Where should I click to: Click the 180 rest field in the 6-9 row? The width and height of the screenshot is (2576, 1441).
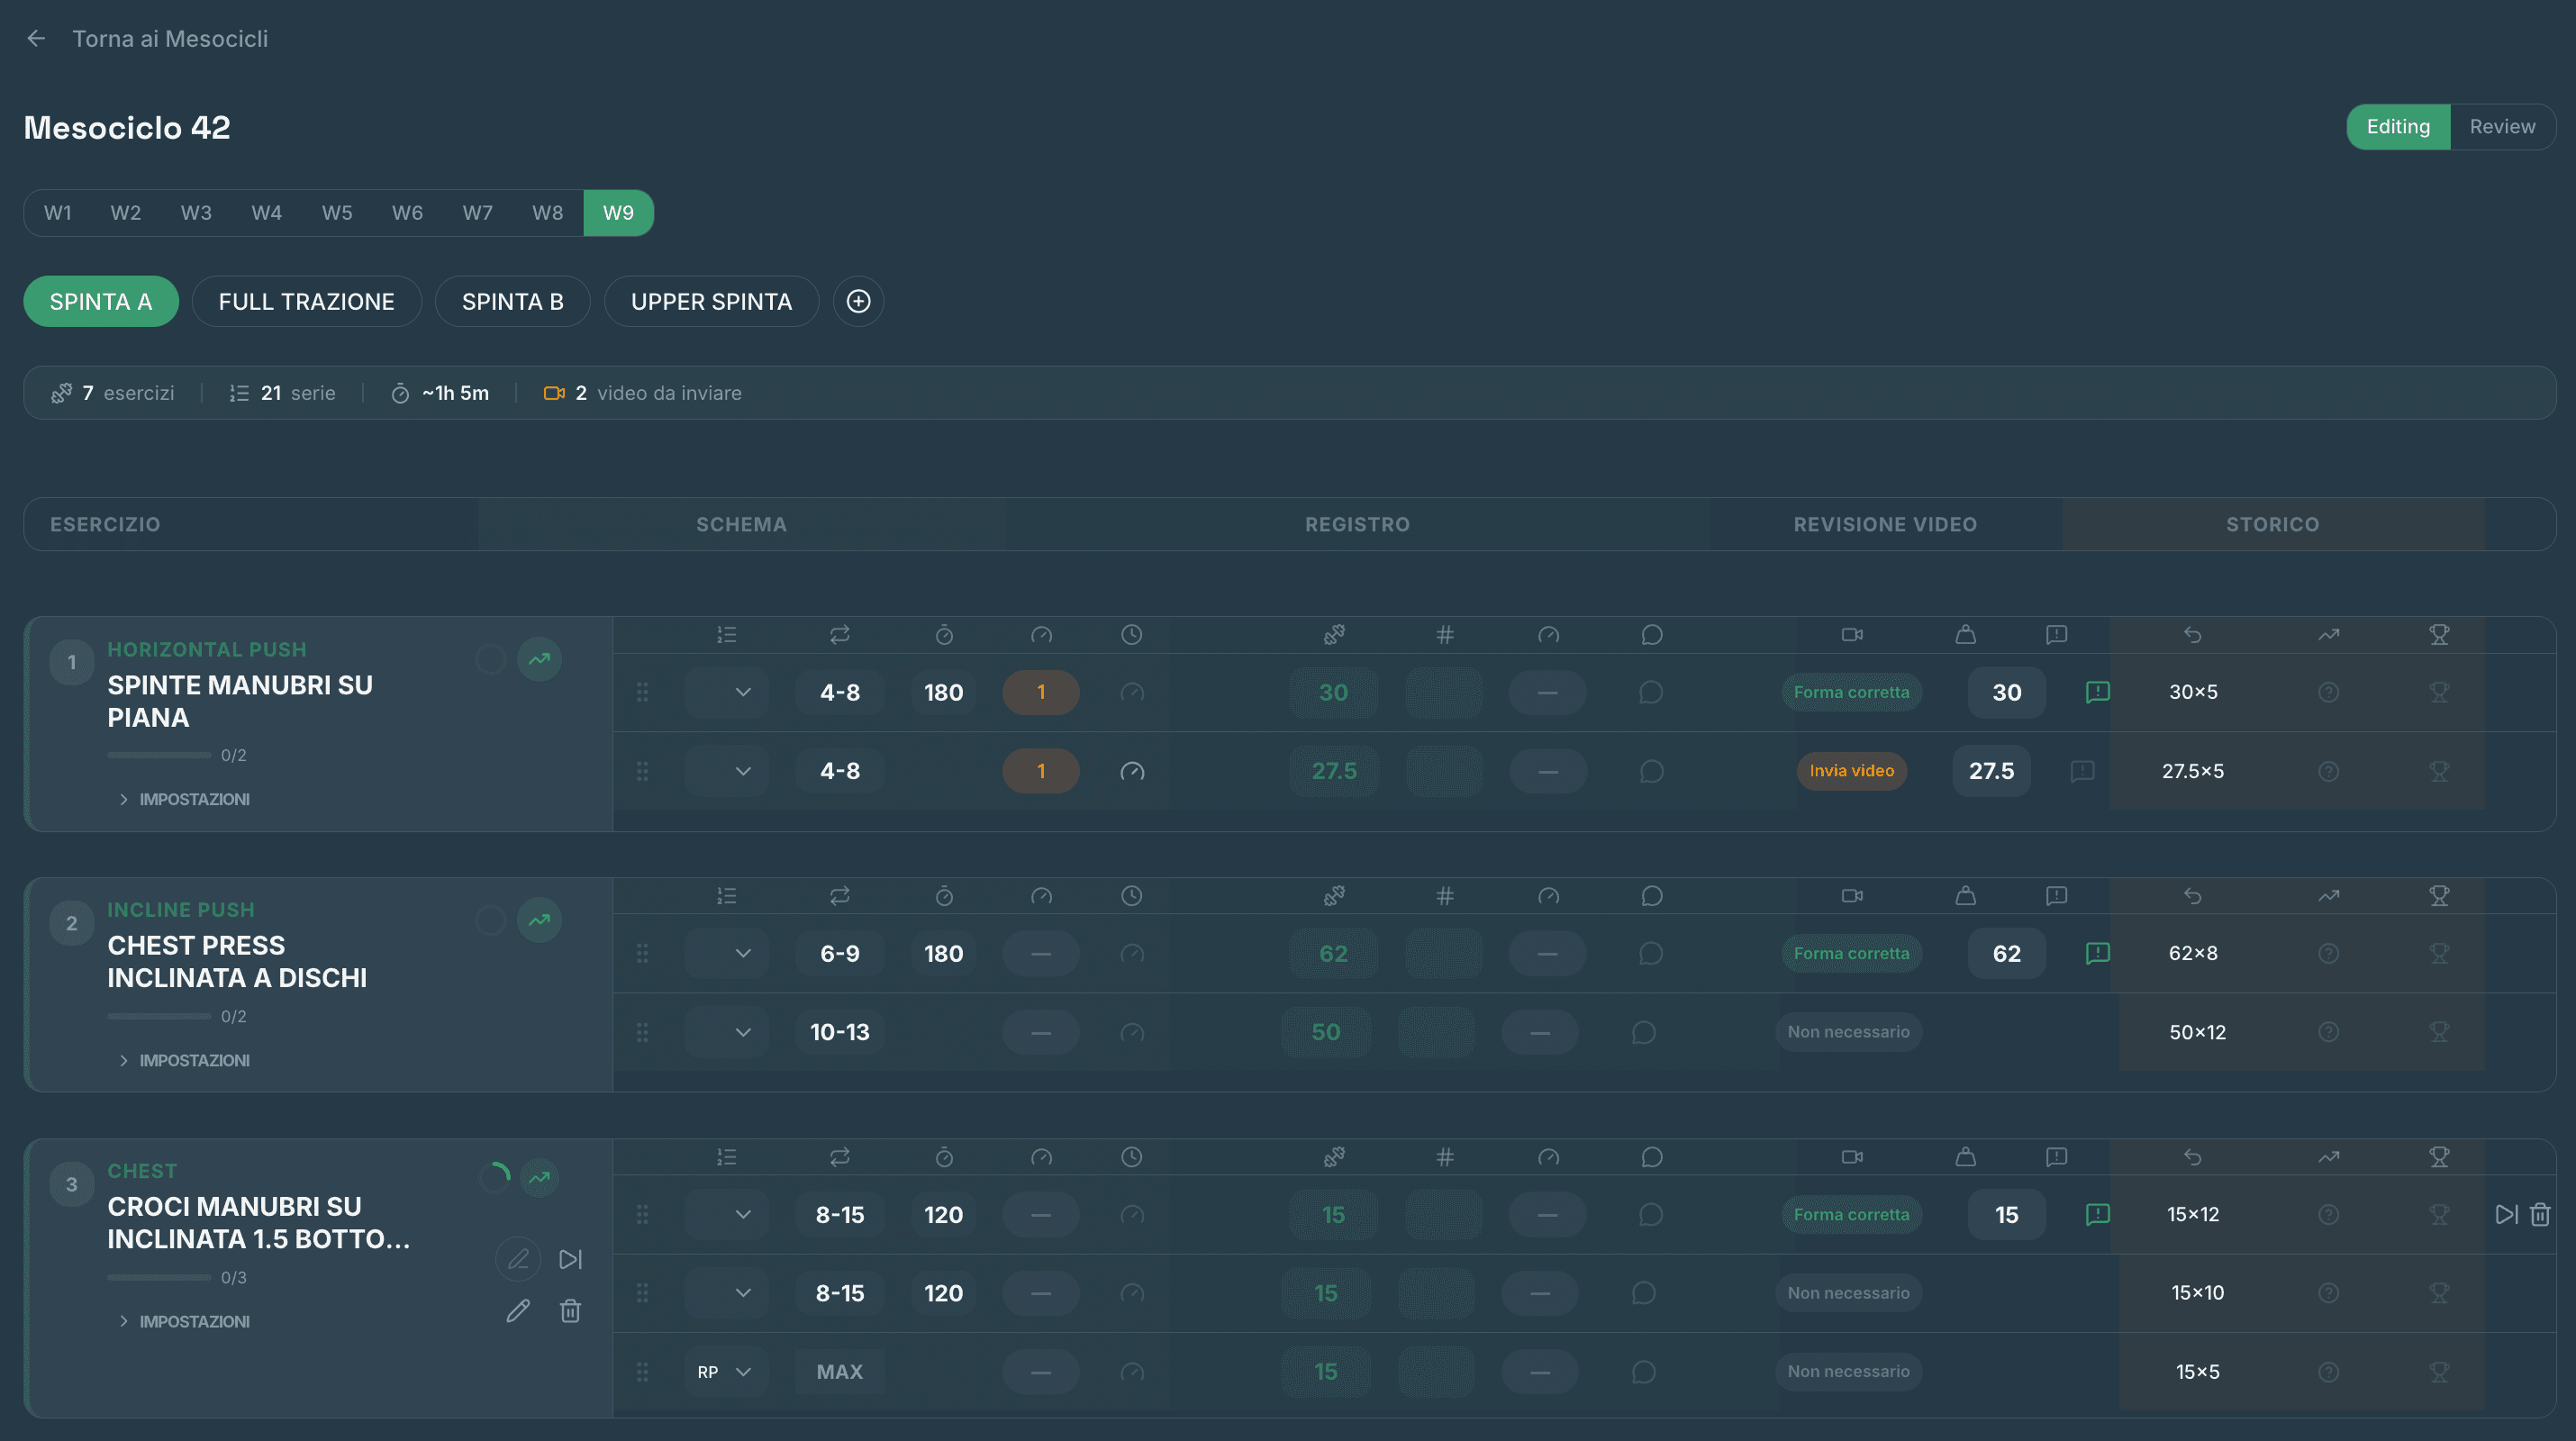pyautogui.click(x=942, y=953)
